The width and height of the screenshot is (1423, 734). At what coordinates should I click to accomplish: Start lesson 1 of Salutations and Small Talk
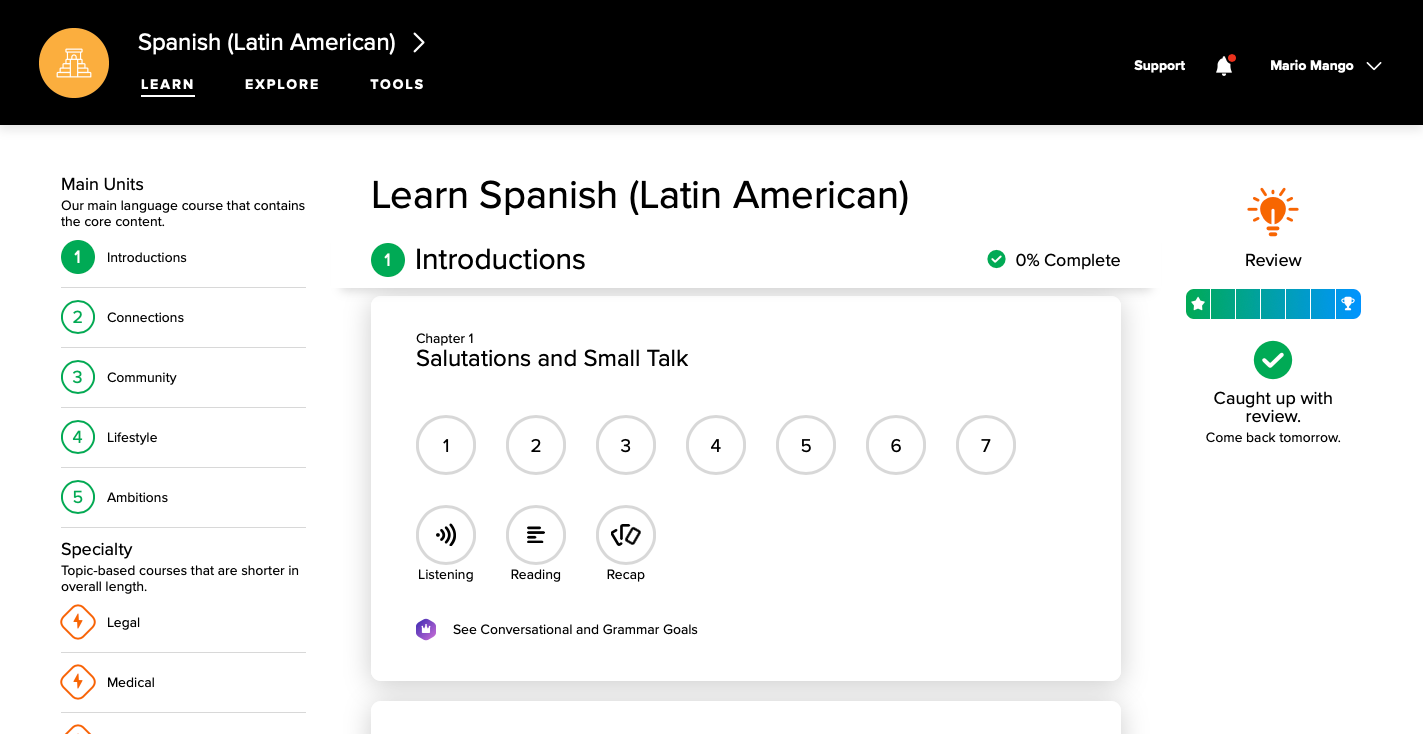tap(446, 445)
